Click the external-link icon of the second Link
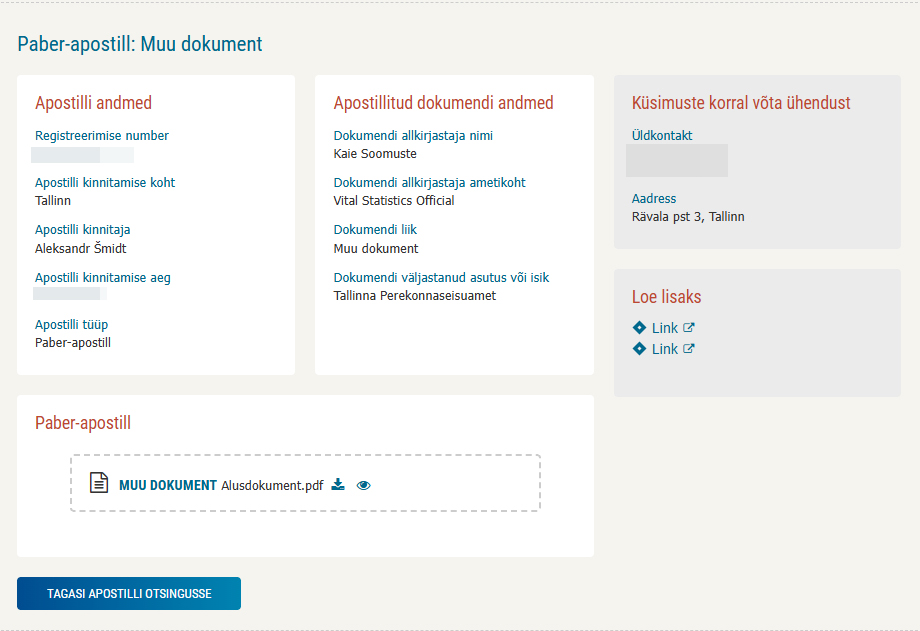Viewport: 920px width, 631px height. [689, 349]
